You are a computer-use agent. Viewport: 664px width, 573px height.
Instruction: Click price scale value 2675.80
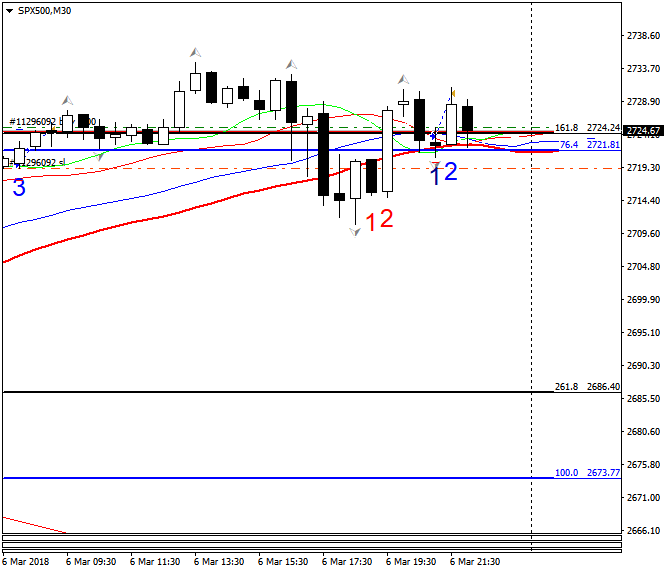coord(643,465)
